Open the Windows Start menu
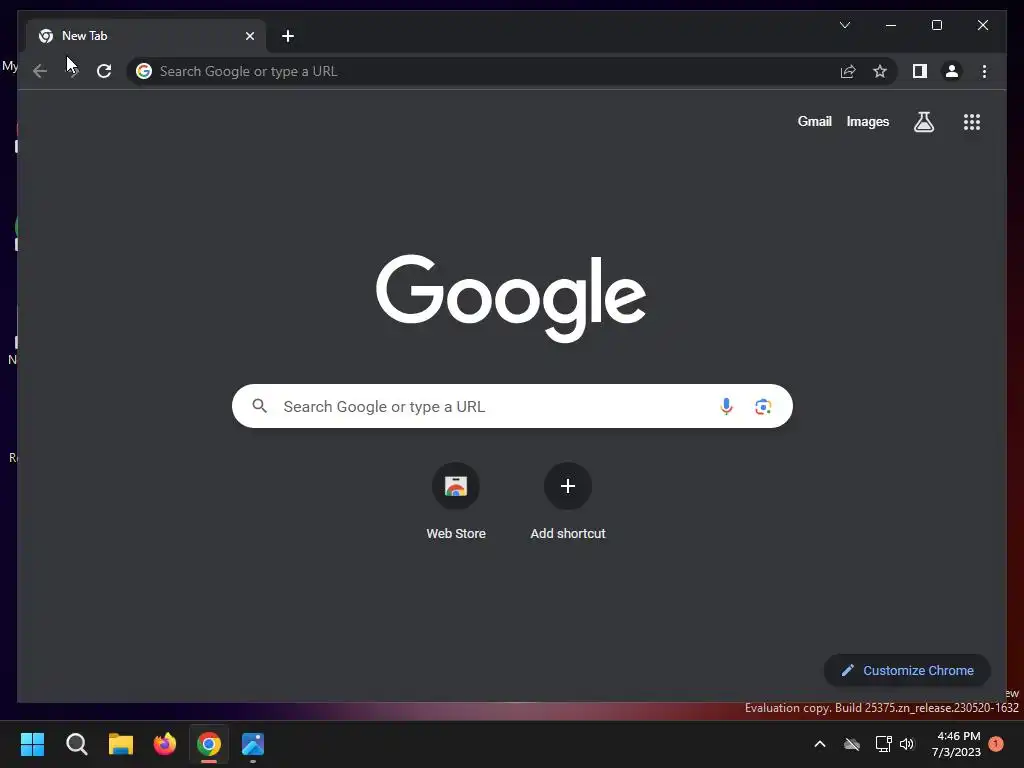 click(32, 744)
